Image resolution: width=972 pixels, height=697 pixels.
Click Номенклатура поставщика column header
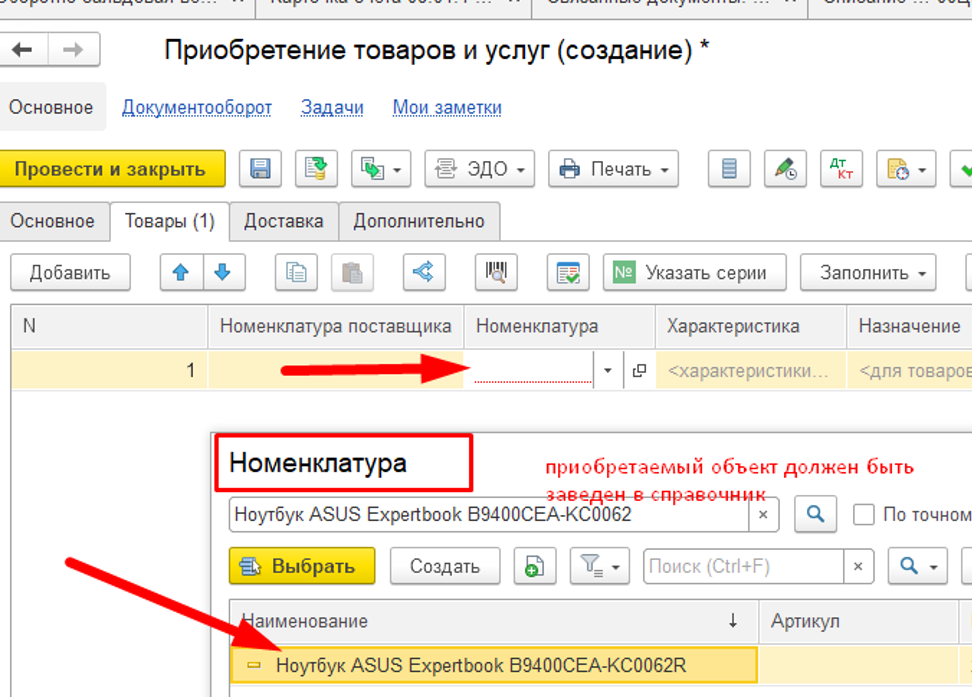point(336,326)
